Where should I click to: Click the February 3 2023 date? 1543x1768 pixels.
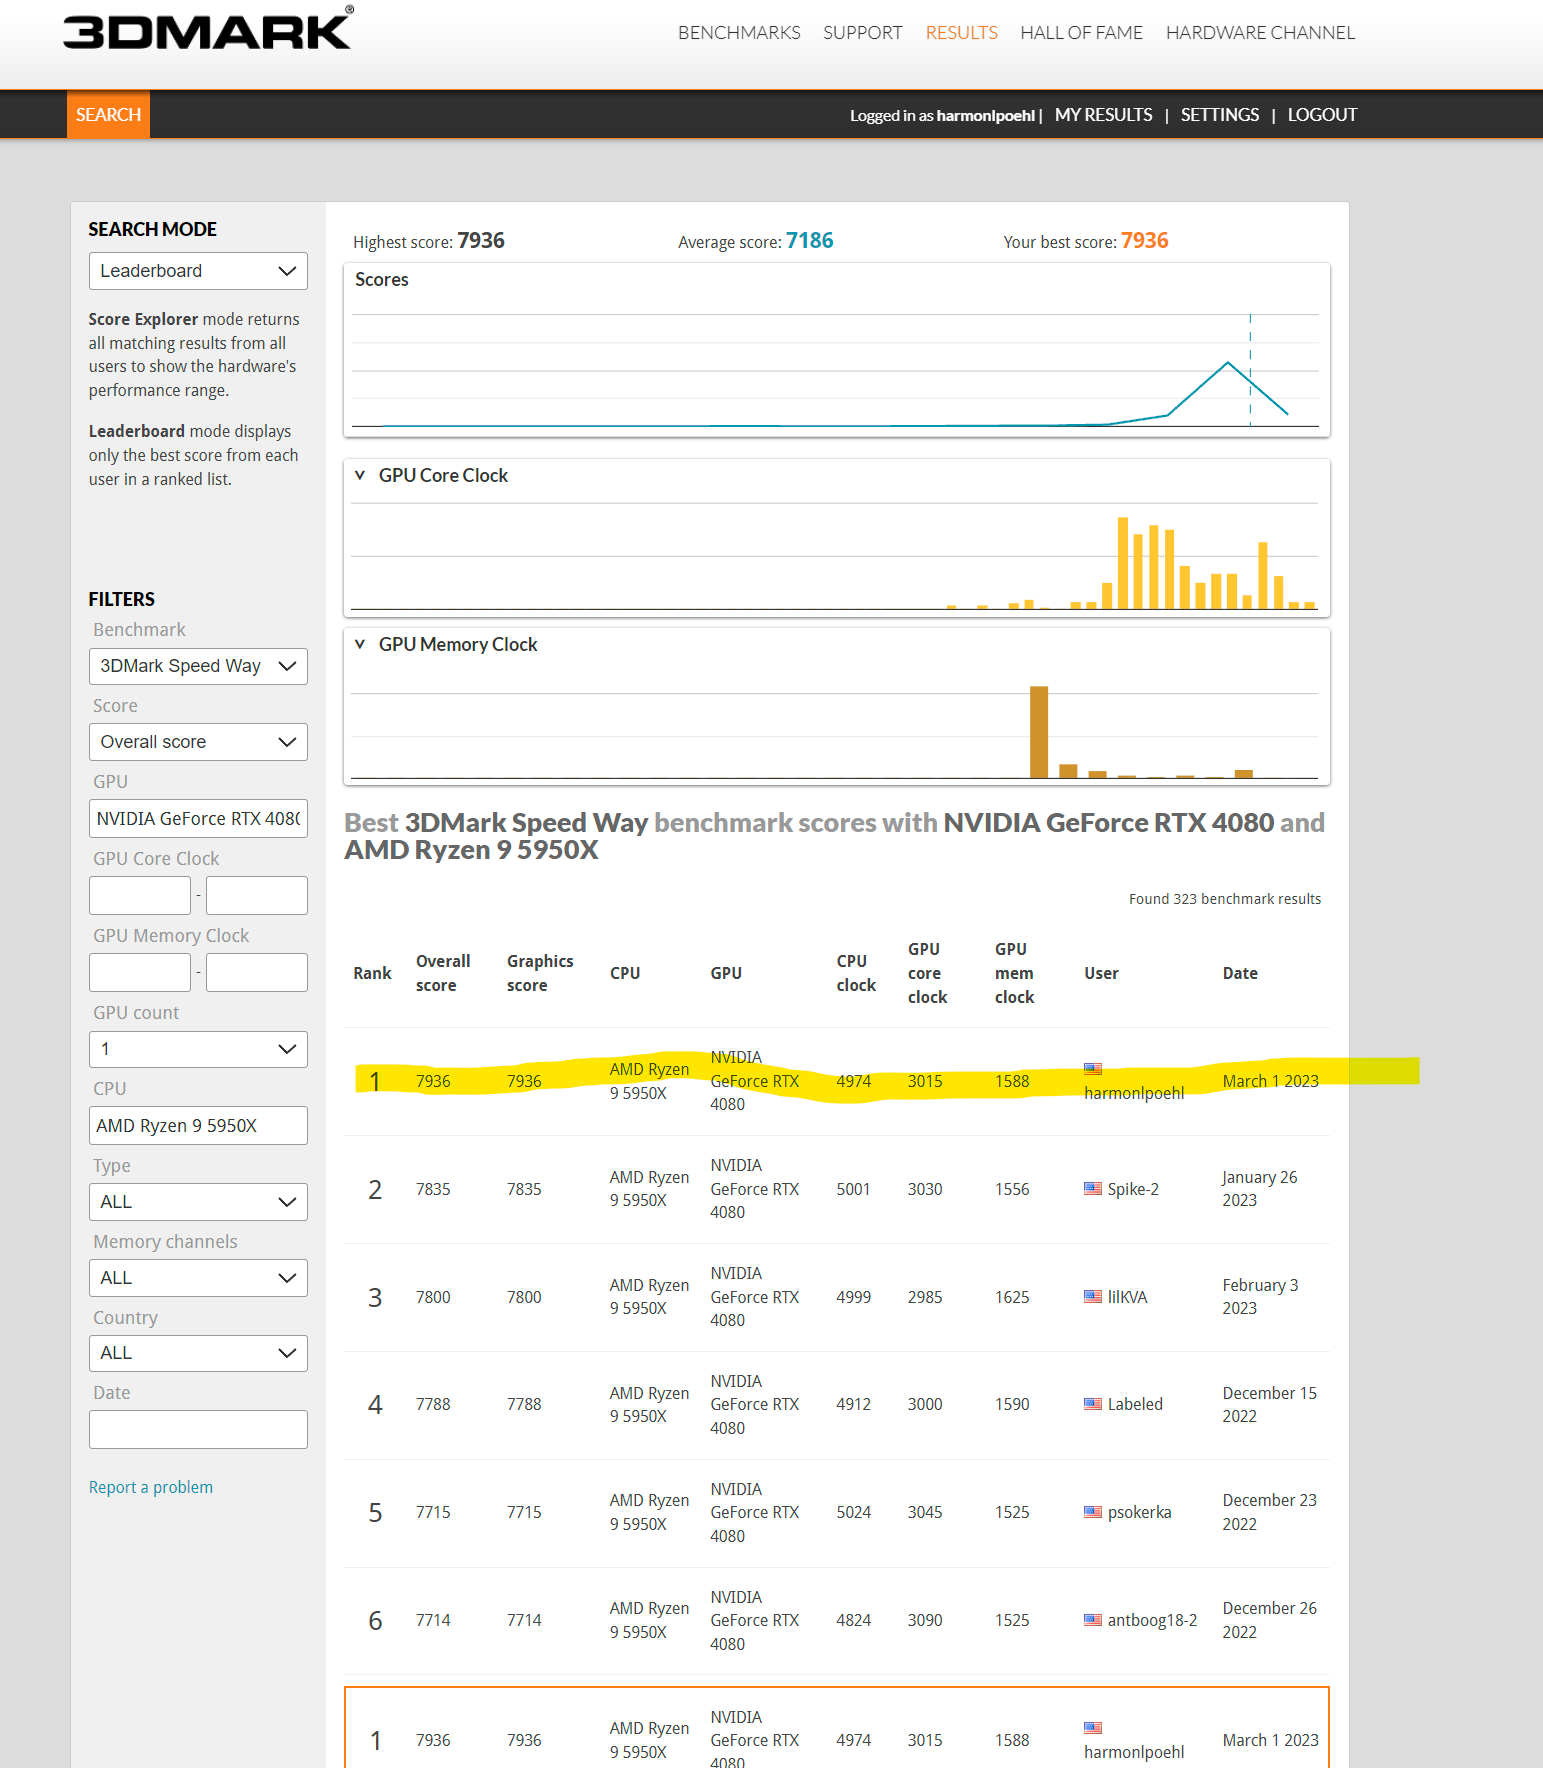pos(1260,1297)
